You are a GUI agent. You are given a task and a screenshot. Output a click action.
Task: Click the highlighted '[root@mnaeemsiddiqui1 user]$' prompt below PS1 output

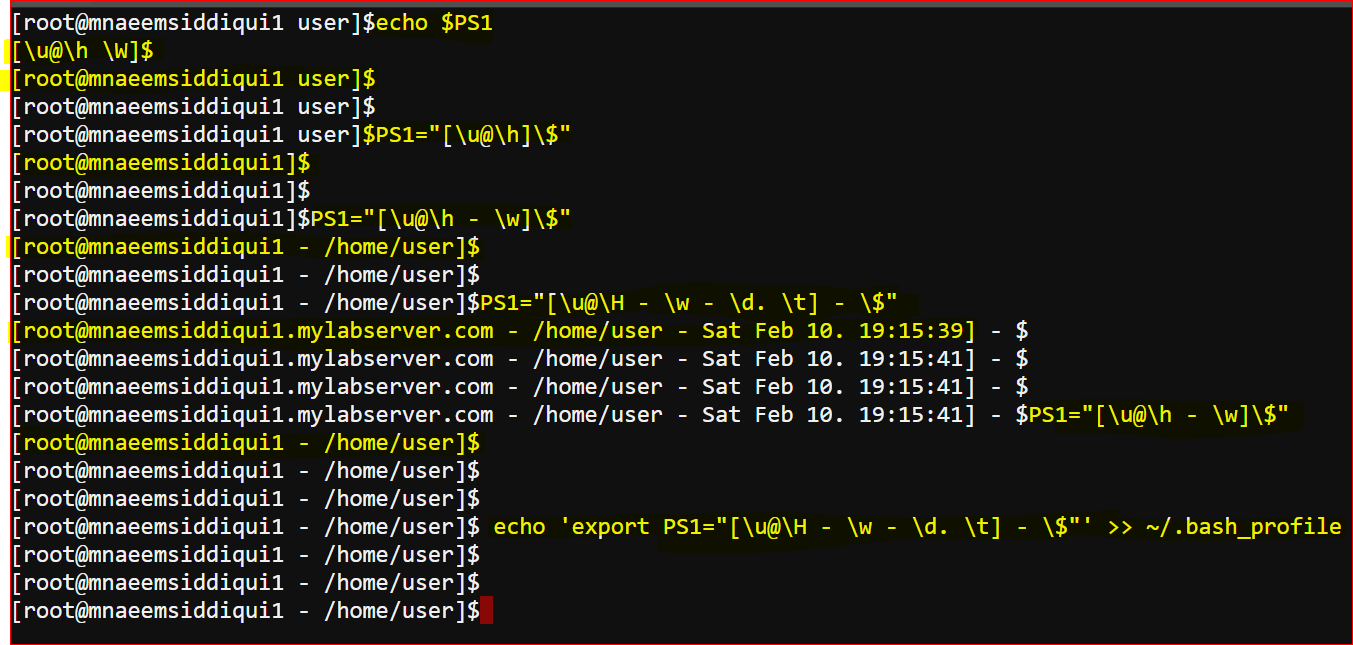(x=193, y=78)
